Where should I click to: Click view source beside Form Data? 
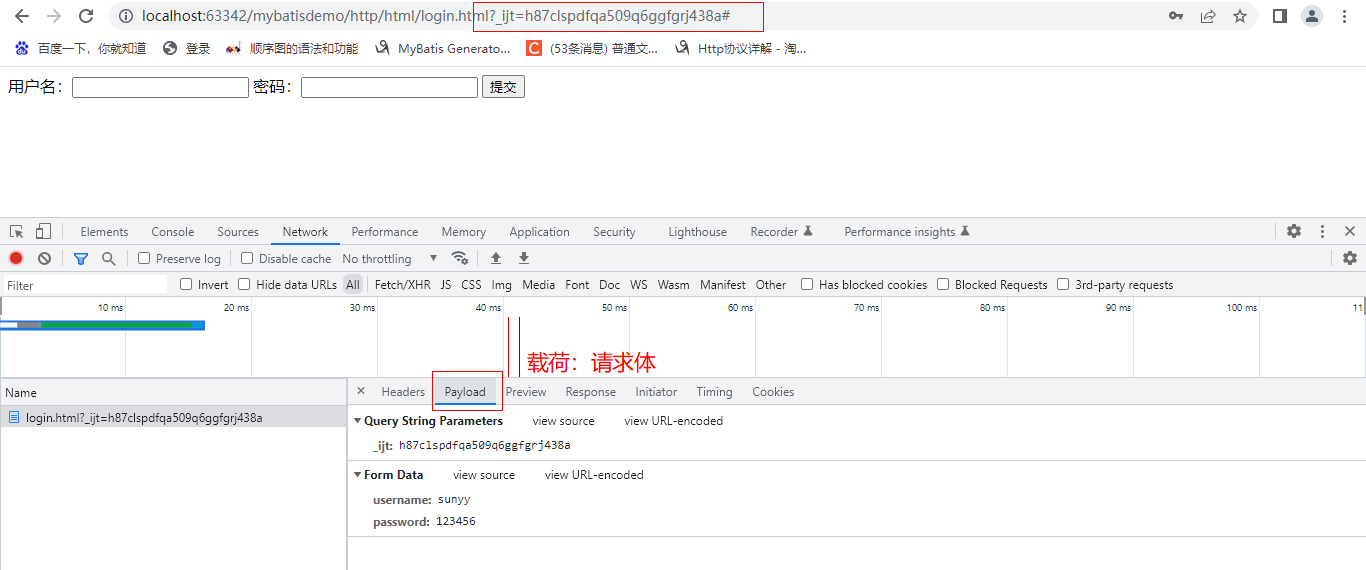click(484, 475)
